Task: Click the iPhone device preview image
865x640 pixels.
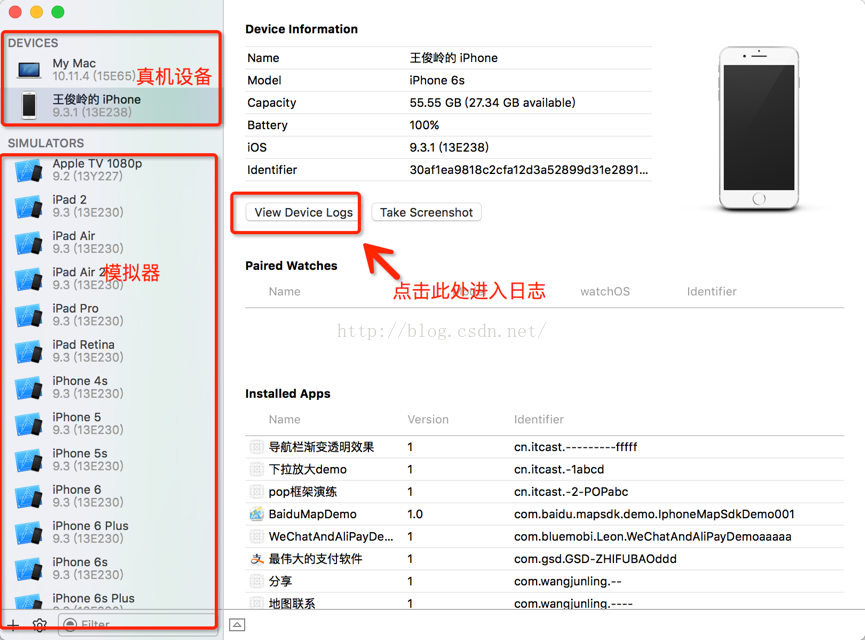Action: (759, 129)
